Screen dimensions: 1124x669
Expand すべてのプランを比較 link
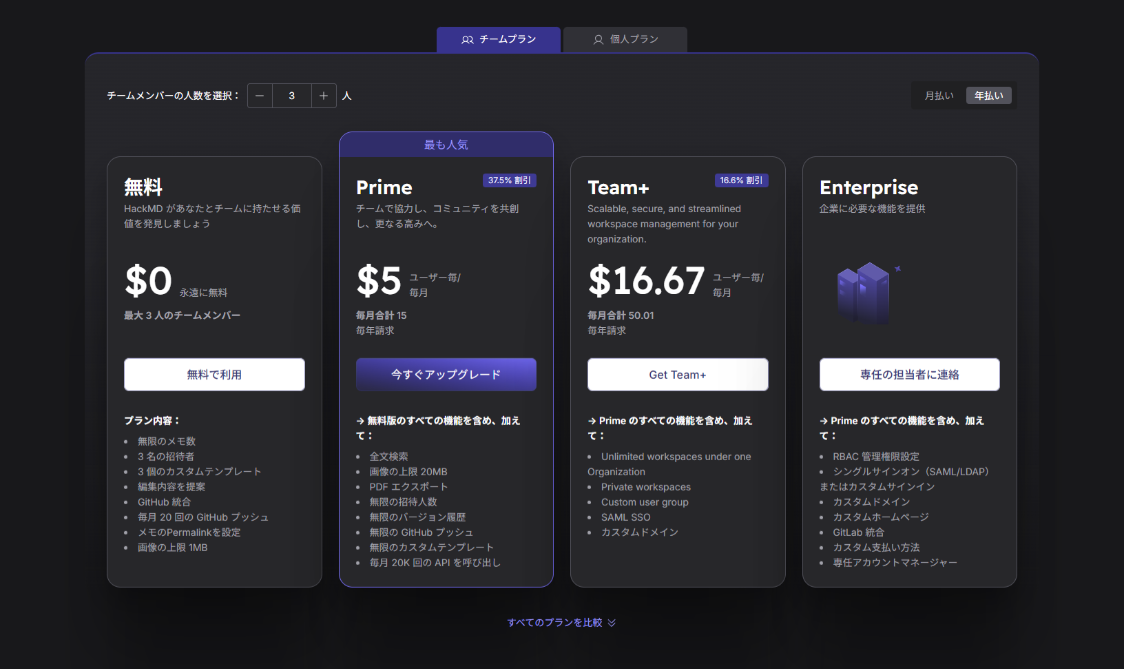tap(555, 622)
